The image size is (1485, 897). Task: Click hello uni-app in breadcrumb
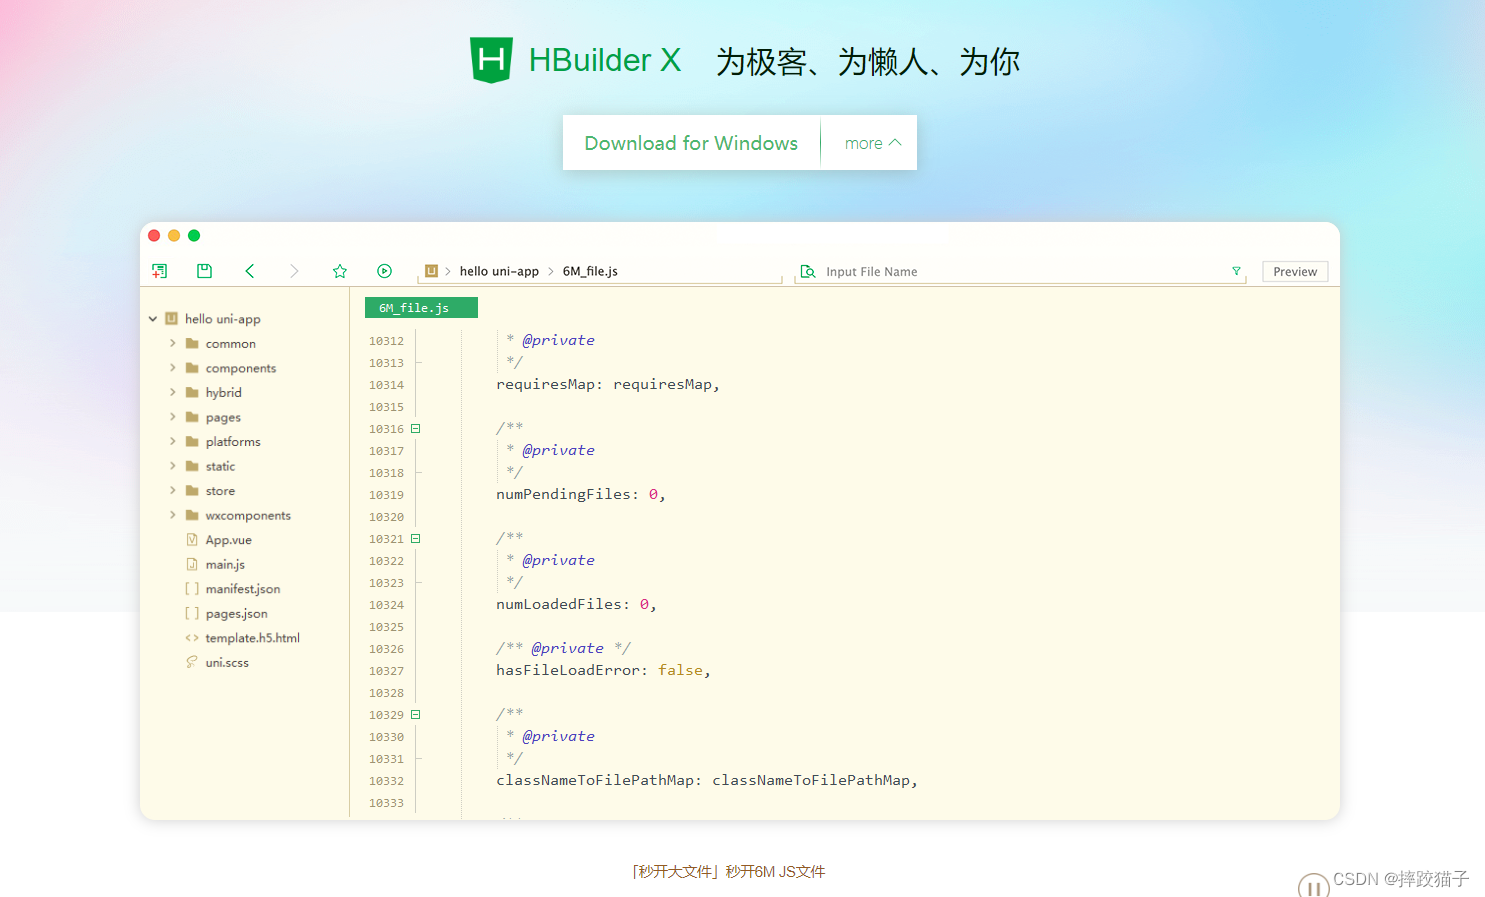[499, 271]
